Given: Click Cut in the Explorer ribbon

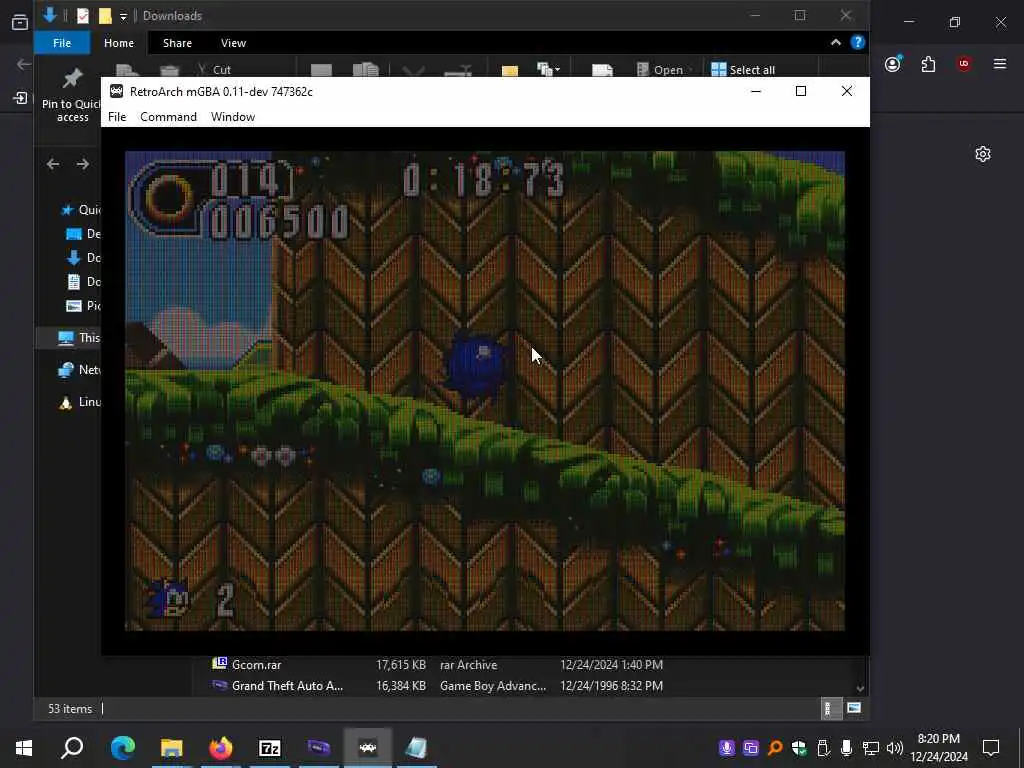Looking at the screenshot, I should click(x=215, y=70).
